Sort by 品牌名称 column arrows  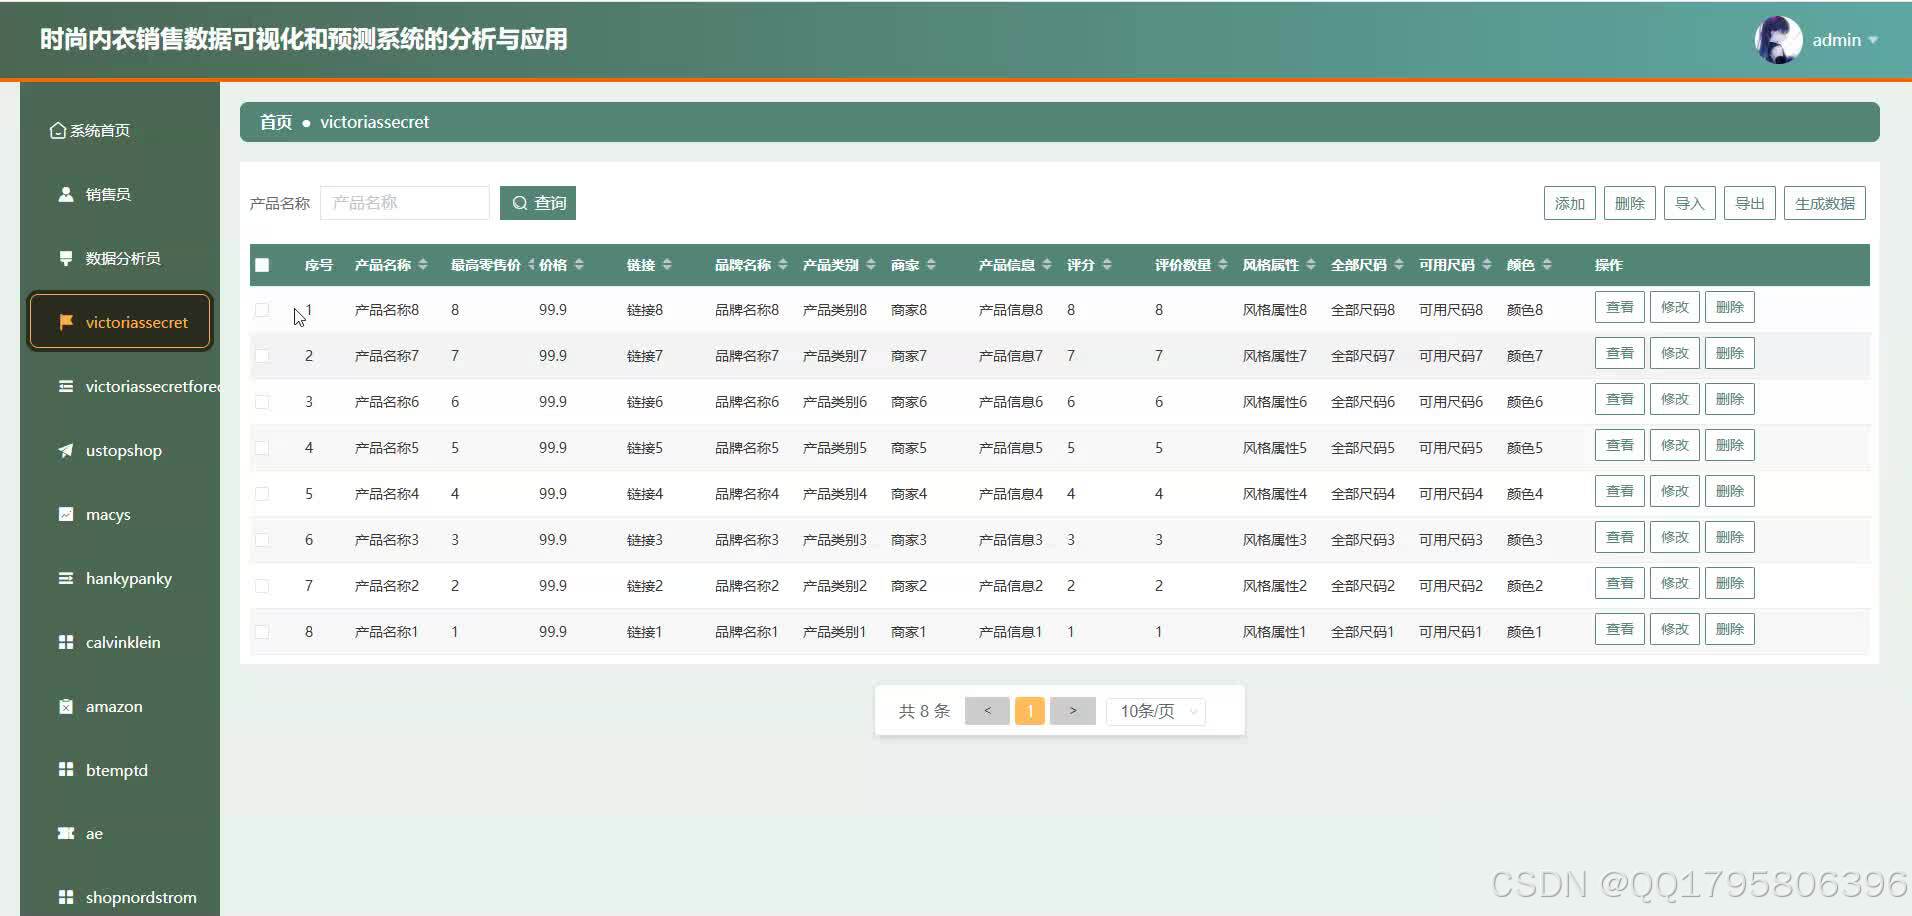click(783, 265)
